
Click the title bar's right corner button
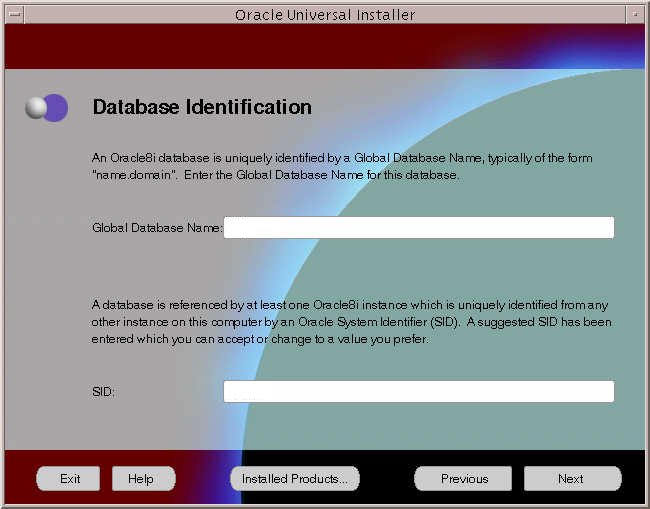(x=635, y=15)
